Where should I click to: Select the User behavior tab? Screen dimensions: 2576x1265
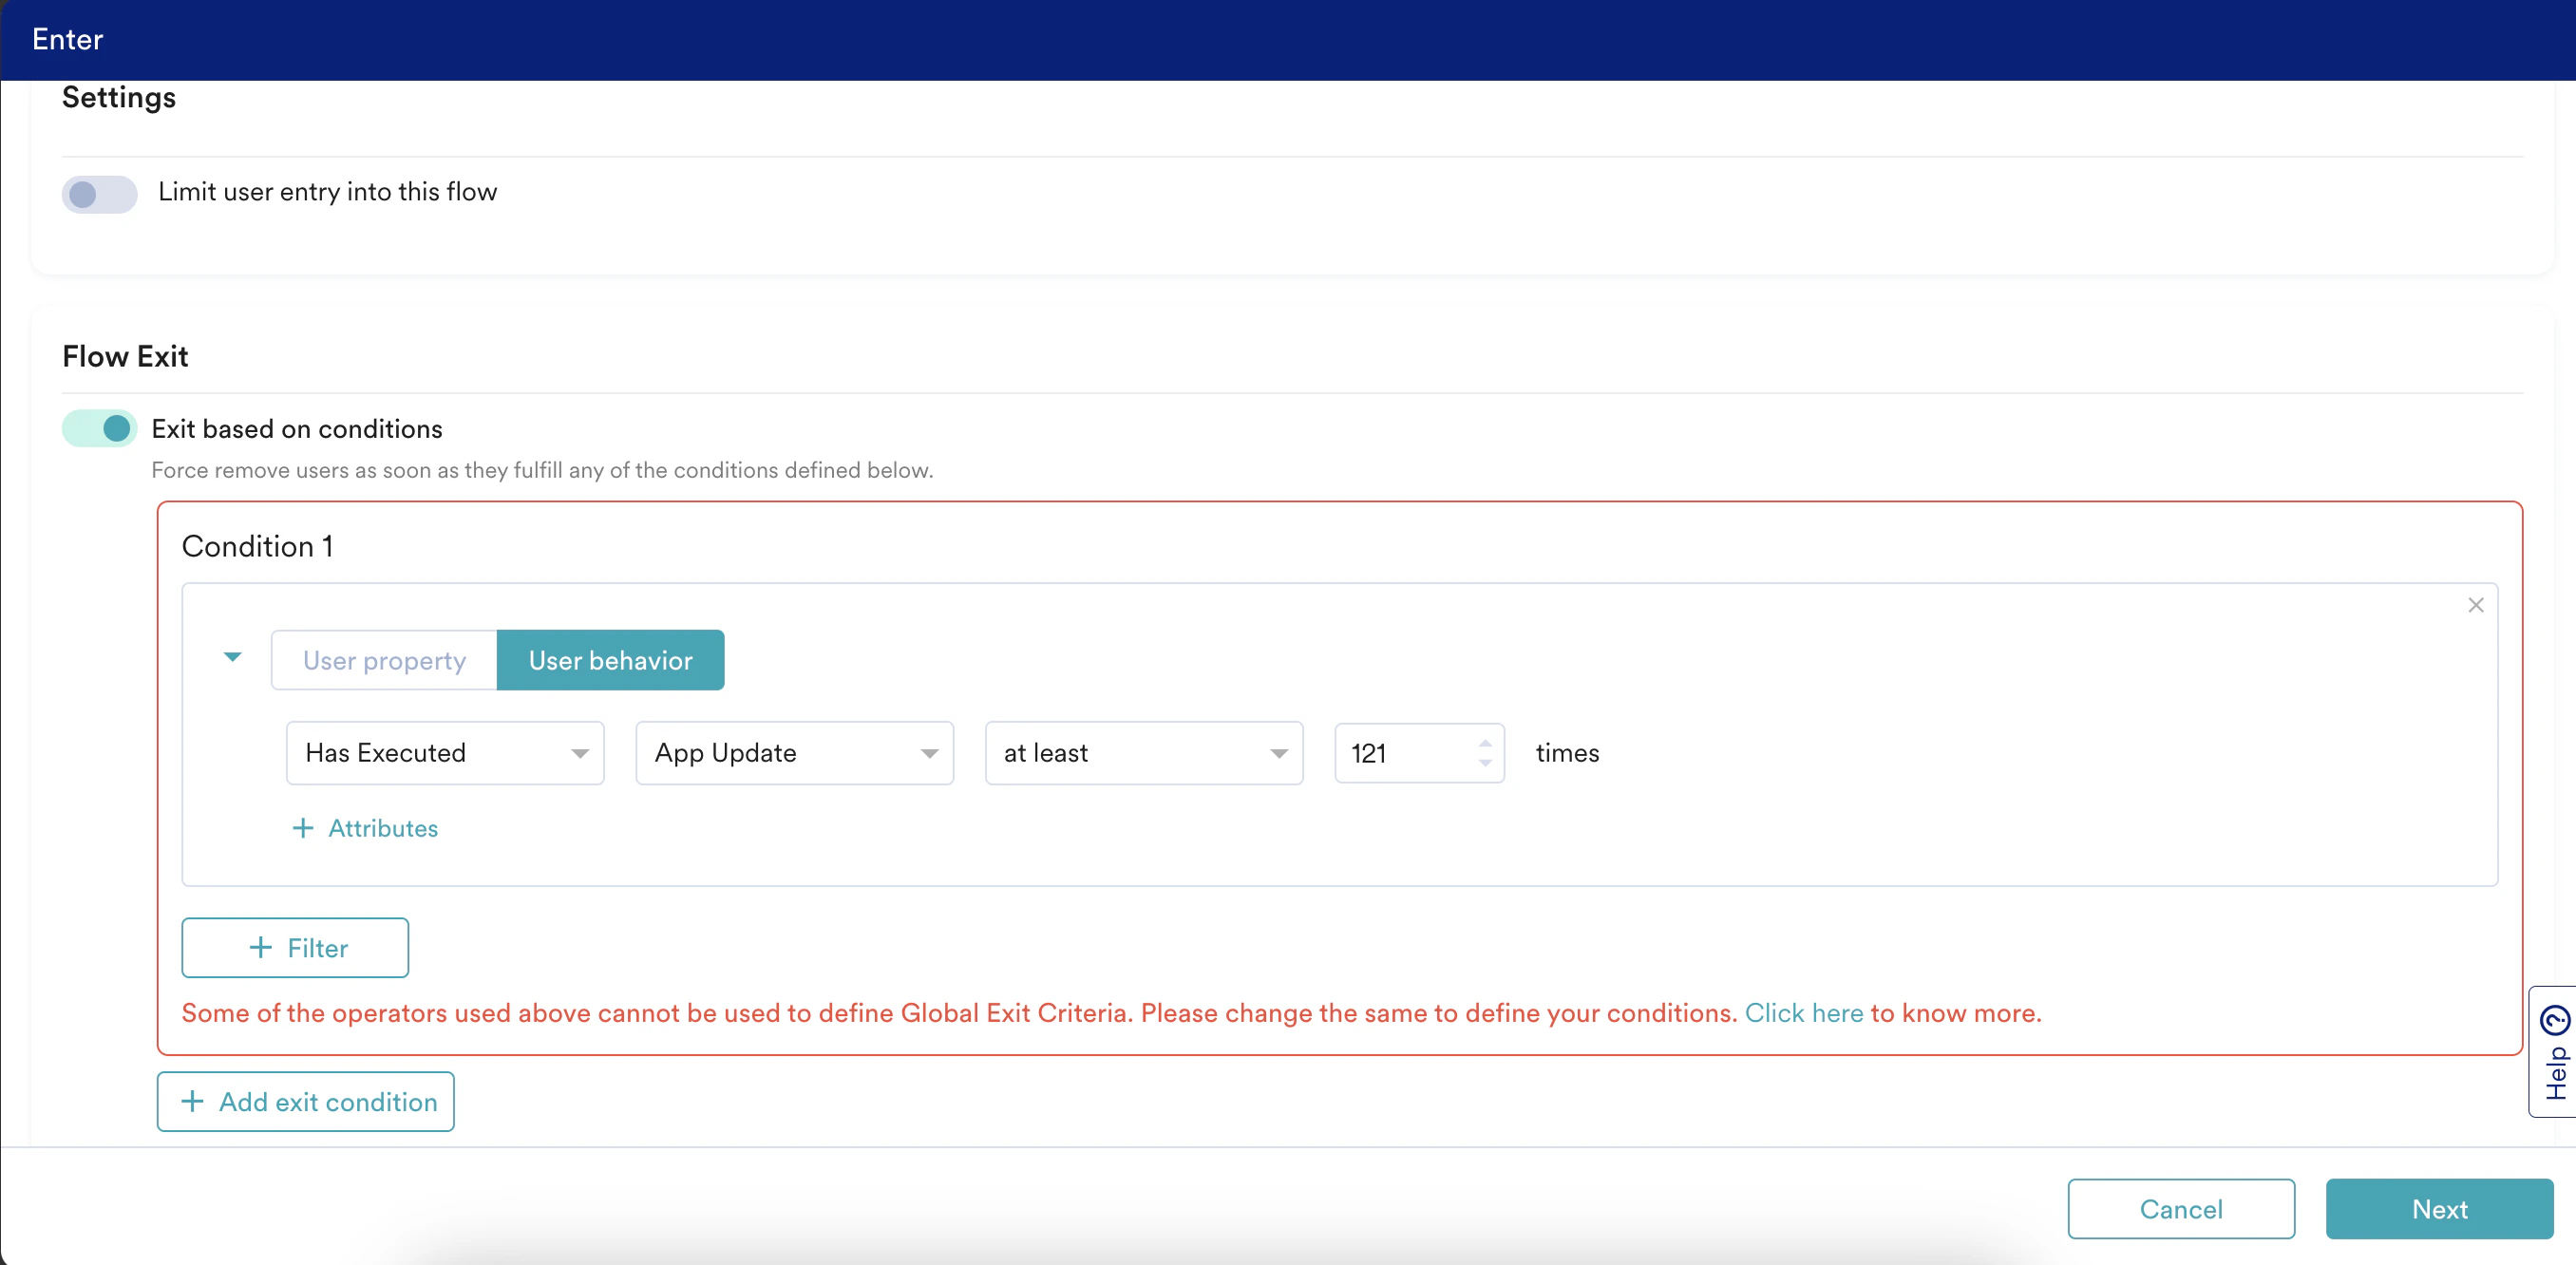click(610, 660)
